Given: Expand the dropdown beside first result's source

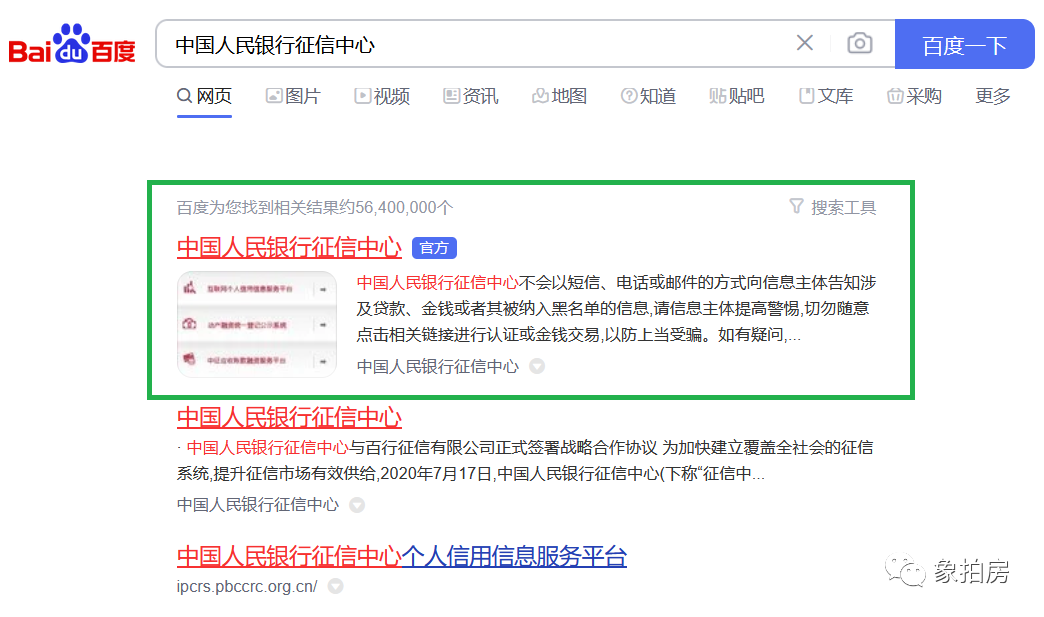Looking at the screenshot, I should tap(537, 367).
